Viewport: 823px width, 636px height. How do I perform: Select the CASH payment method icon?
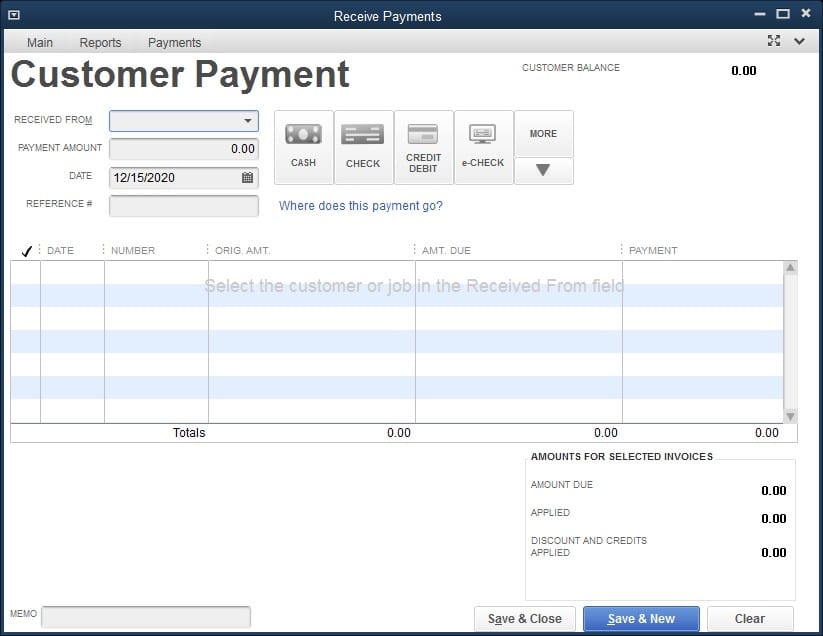tap(303, 146)
